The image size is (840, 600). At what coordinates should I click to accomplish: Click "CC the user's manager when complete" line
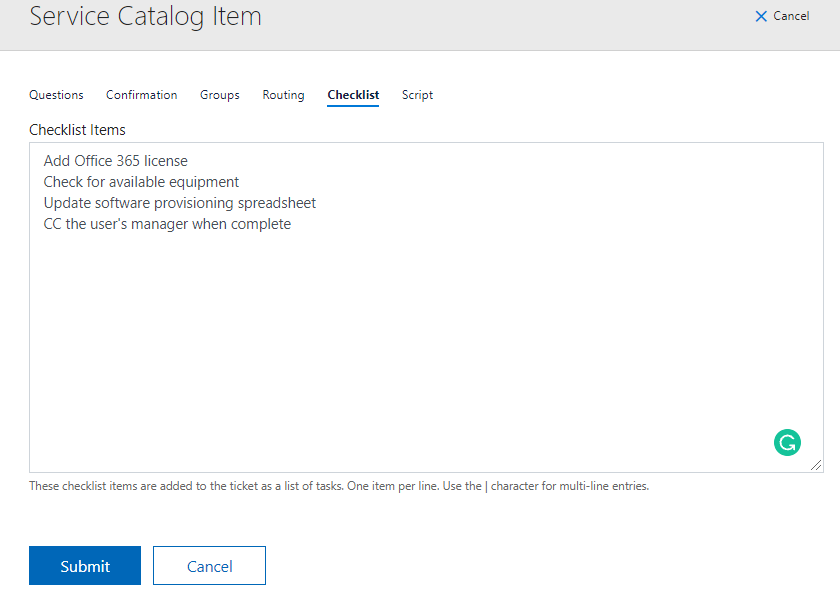167,224
